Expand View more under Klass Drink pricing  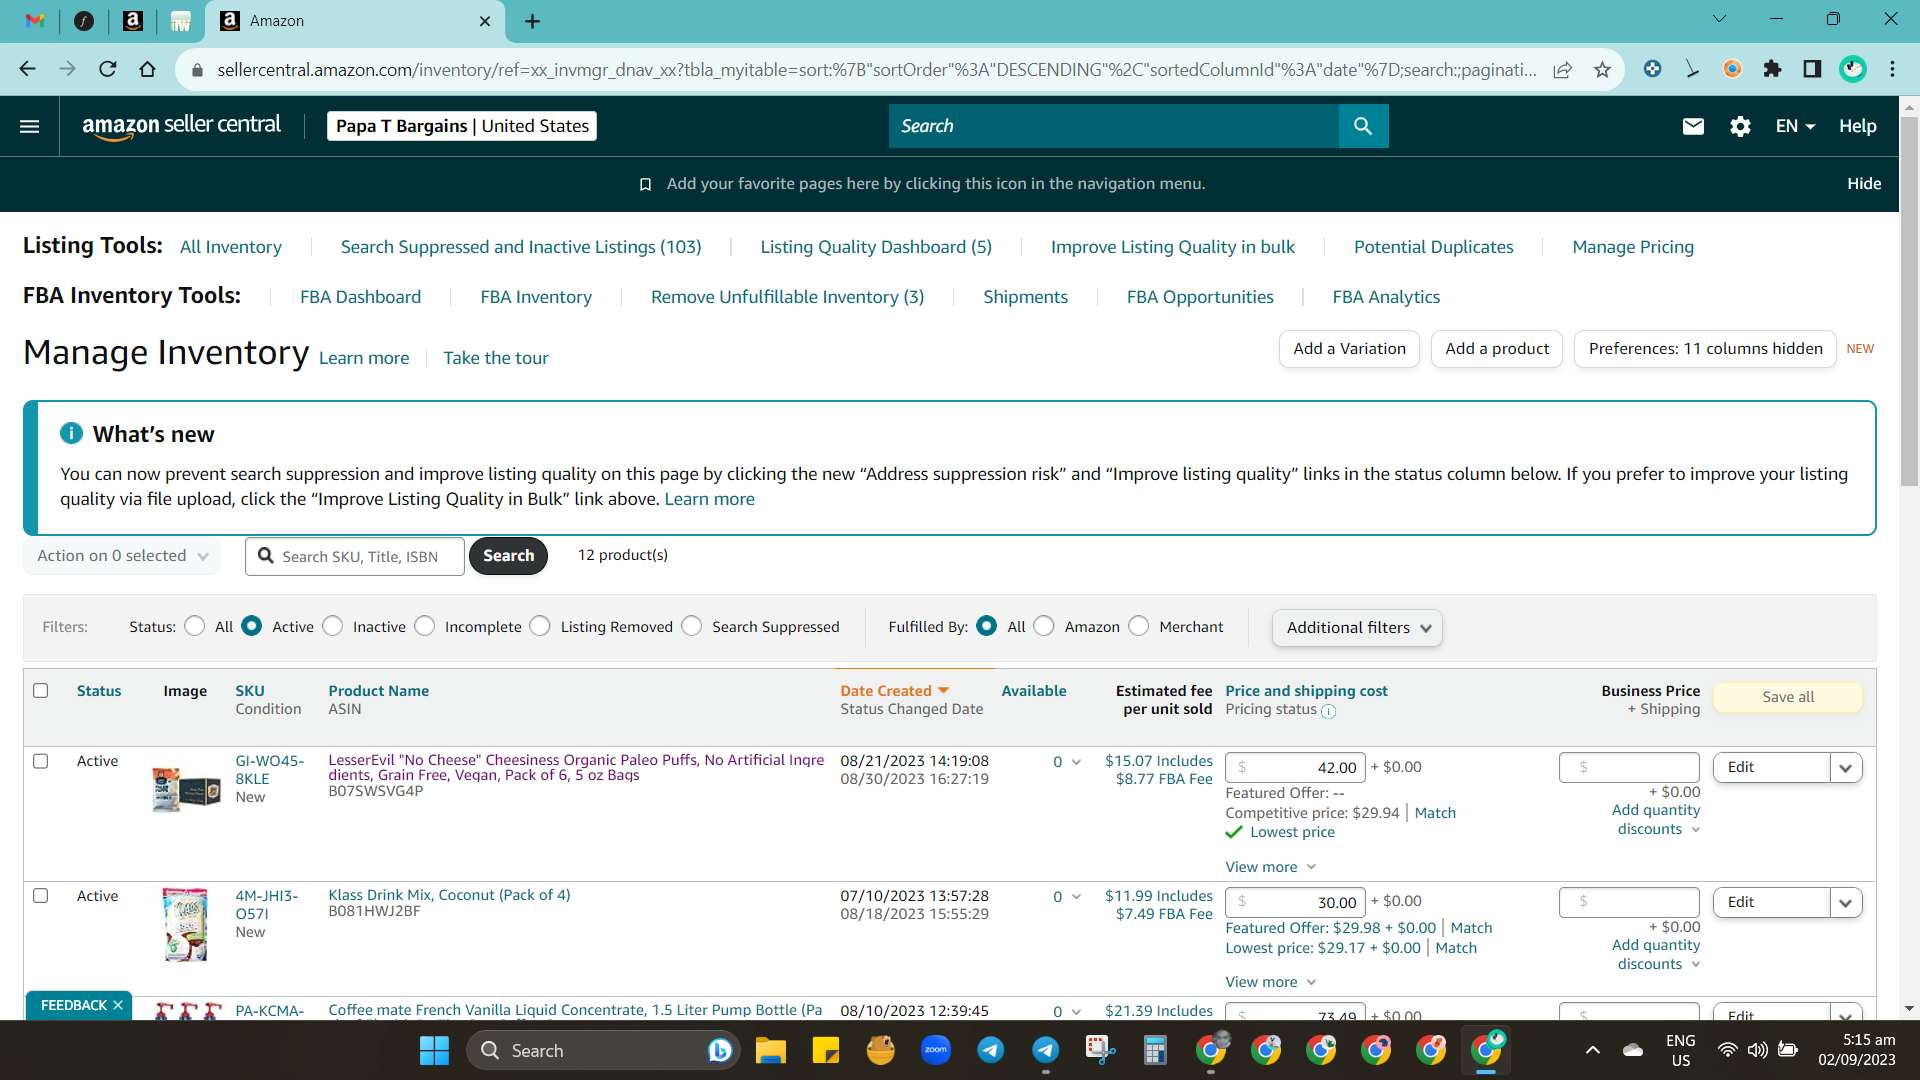[x=1271, y=982]
